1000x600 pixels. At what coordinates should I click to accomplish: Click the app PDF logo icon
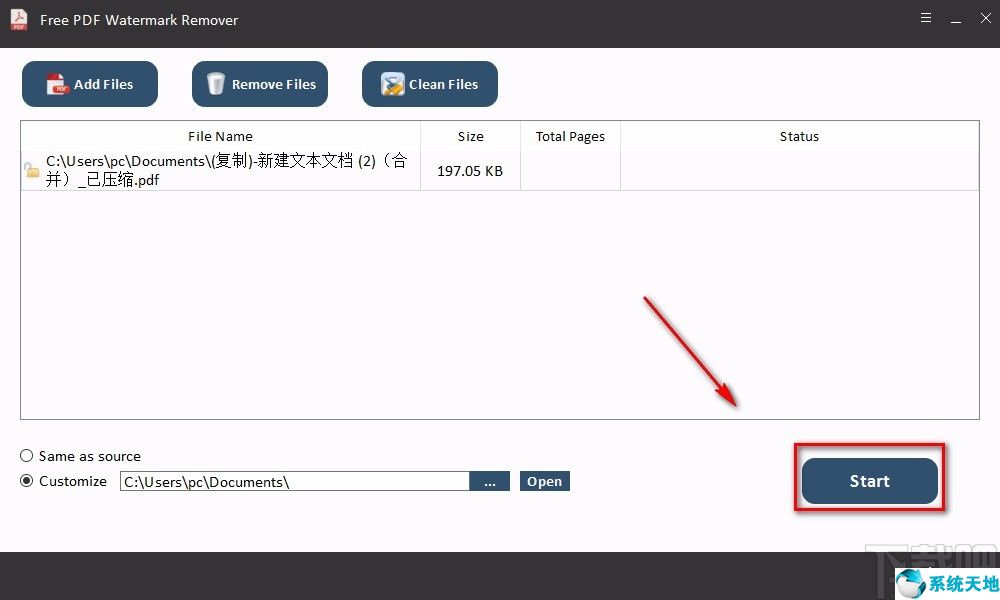(x=19, y=20)
